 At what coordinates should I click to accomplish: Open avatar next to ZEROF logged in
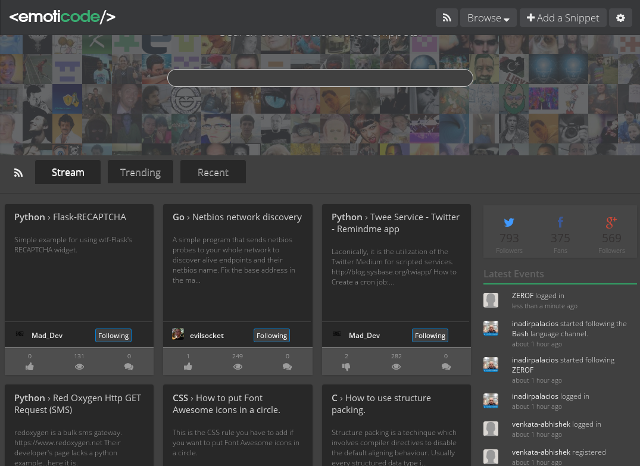[491, 300]
